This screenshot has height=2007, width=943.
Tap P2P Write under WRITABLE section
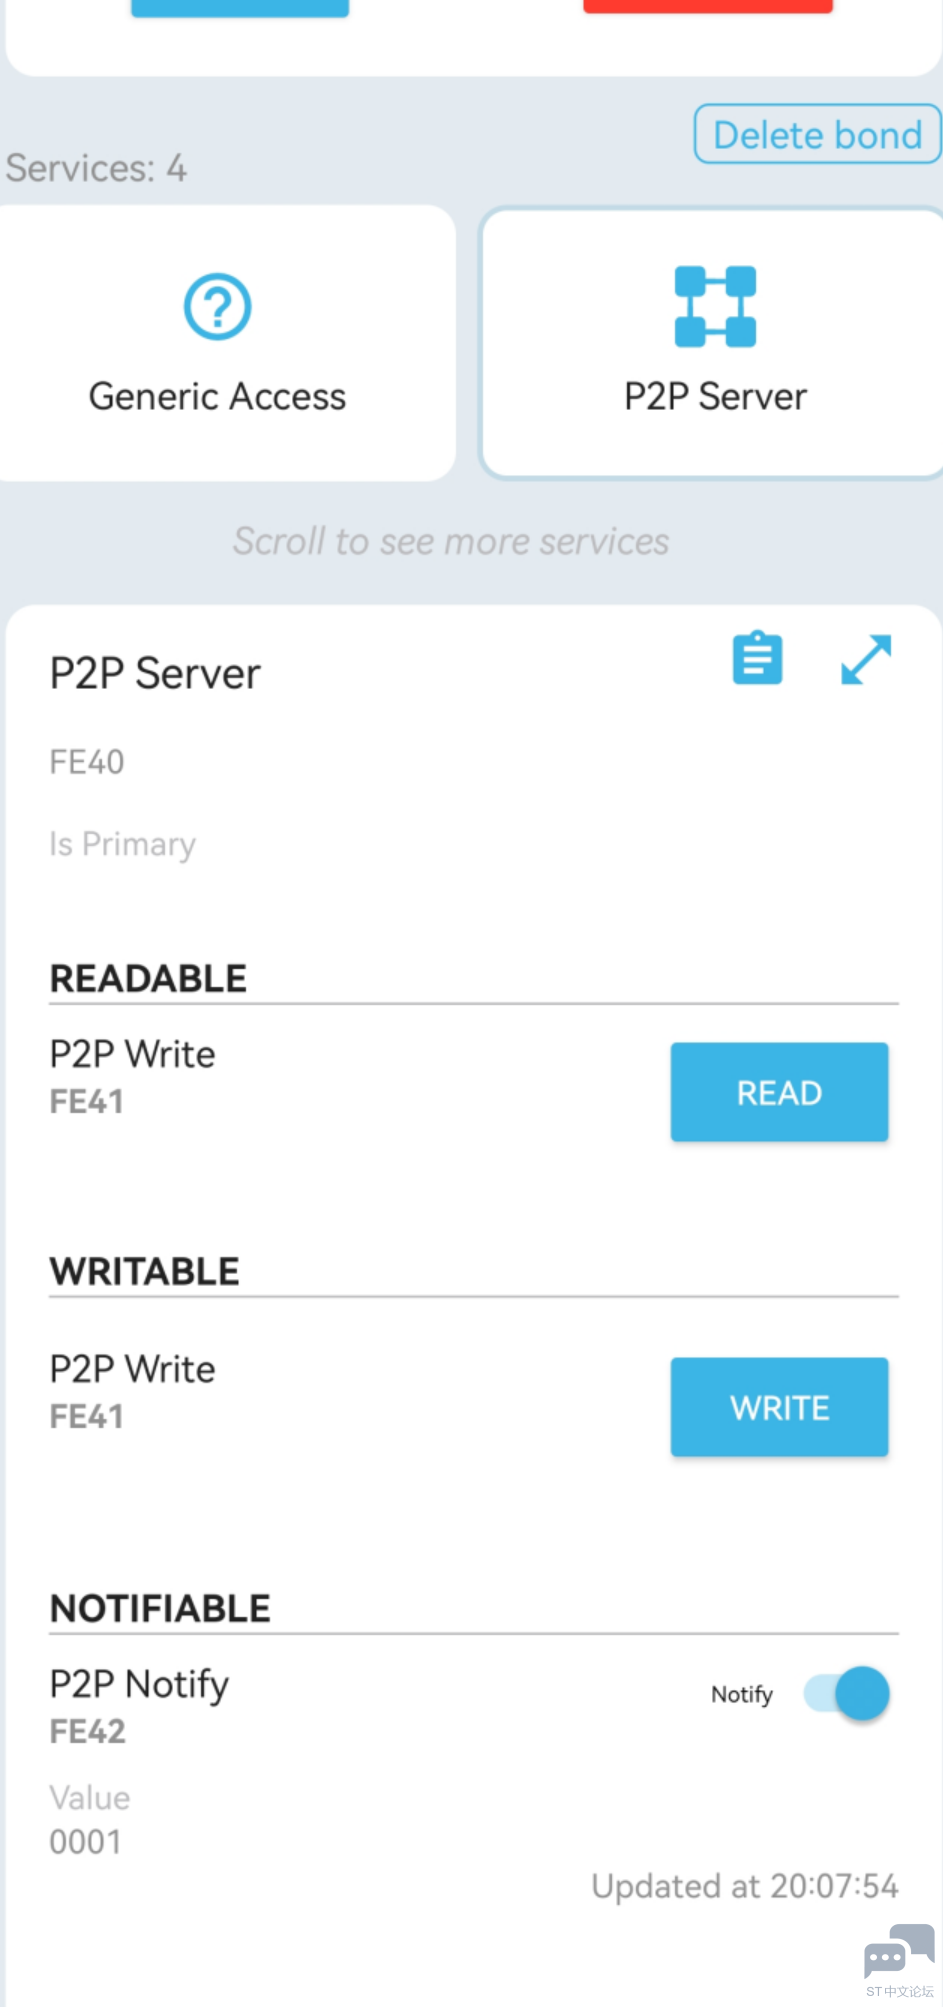(132, 1369)
